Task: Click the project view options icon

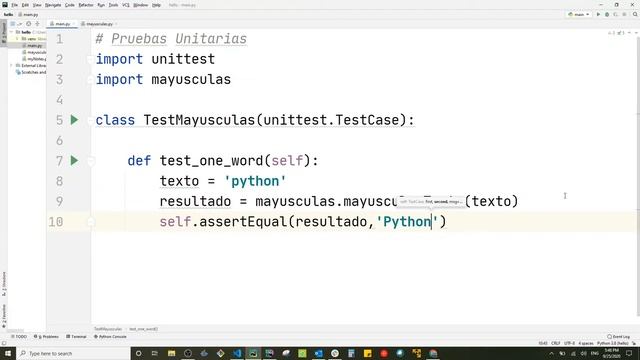Action: click(x=13, y=24)
